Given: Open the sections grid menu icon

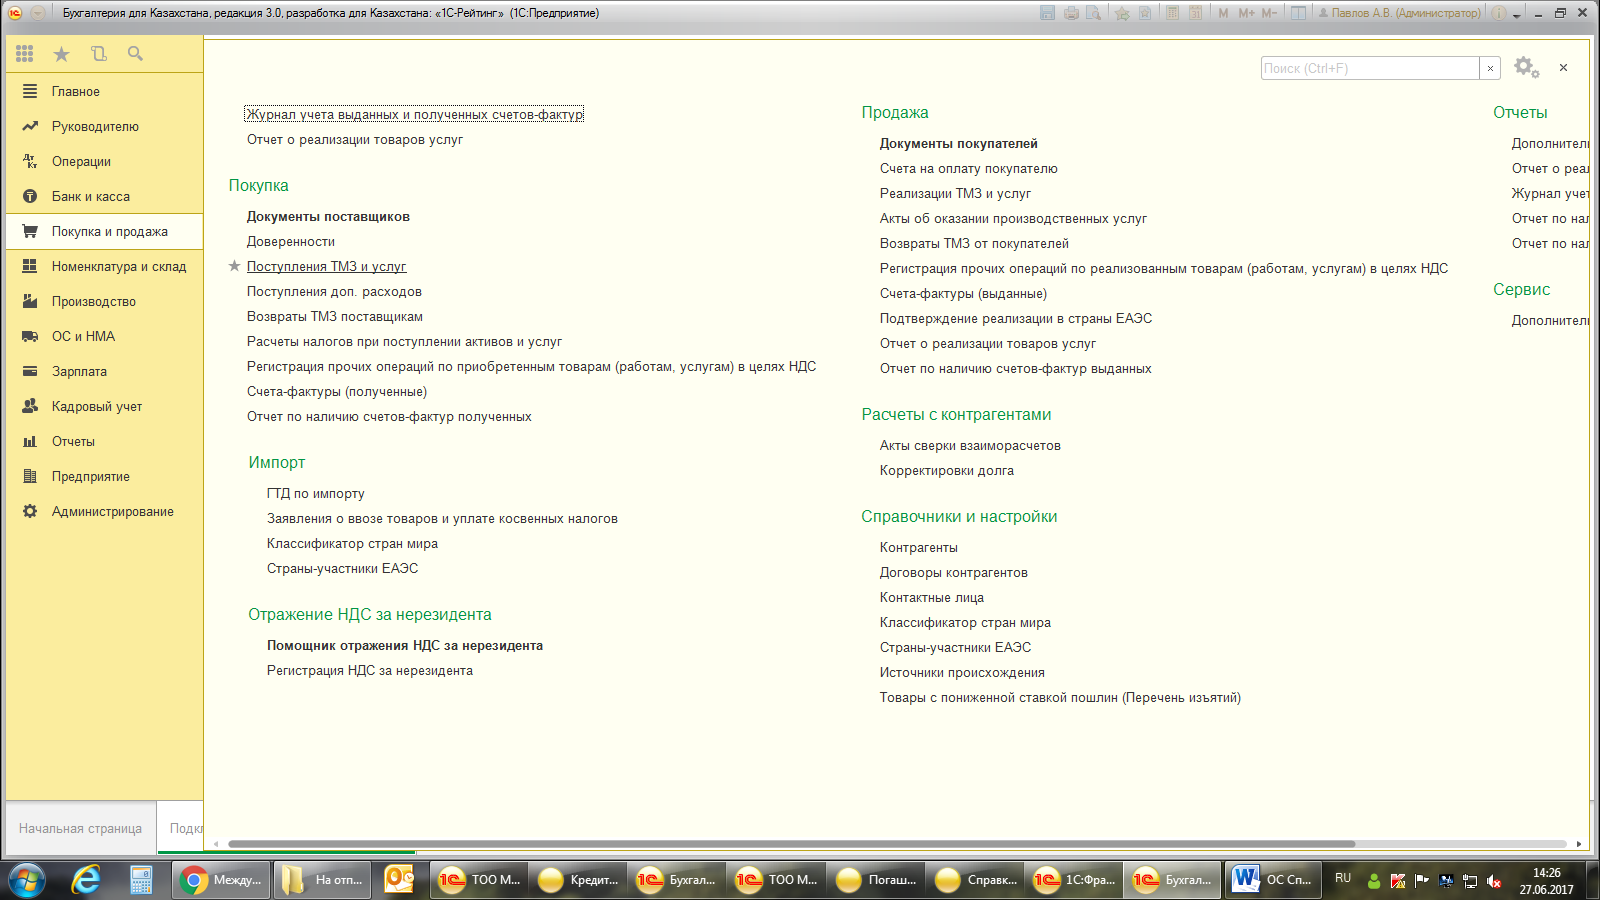Looking at the screenshot, I should click(x=25, y=54).
